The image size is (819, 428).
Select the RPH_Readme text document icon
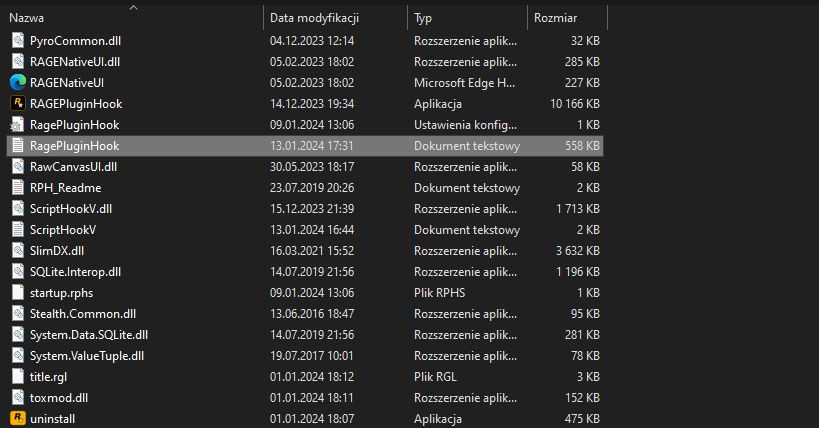pyautogui.click(x=18, y=187)
